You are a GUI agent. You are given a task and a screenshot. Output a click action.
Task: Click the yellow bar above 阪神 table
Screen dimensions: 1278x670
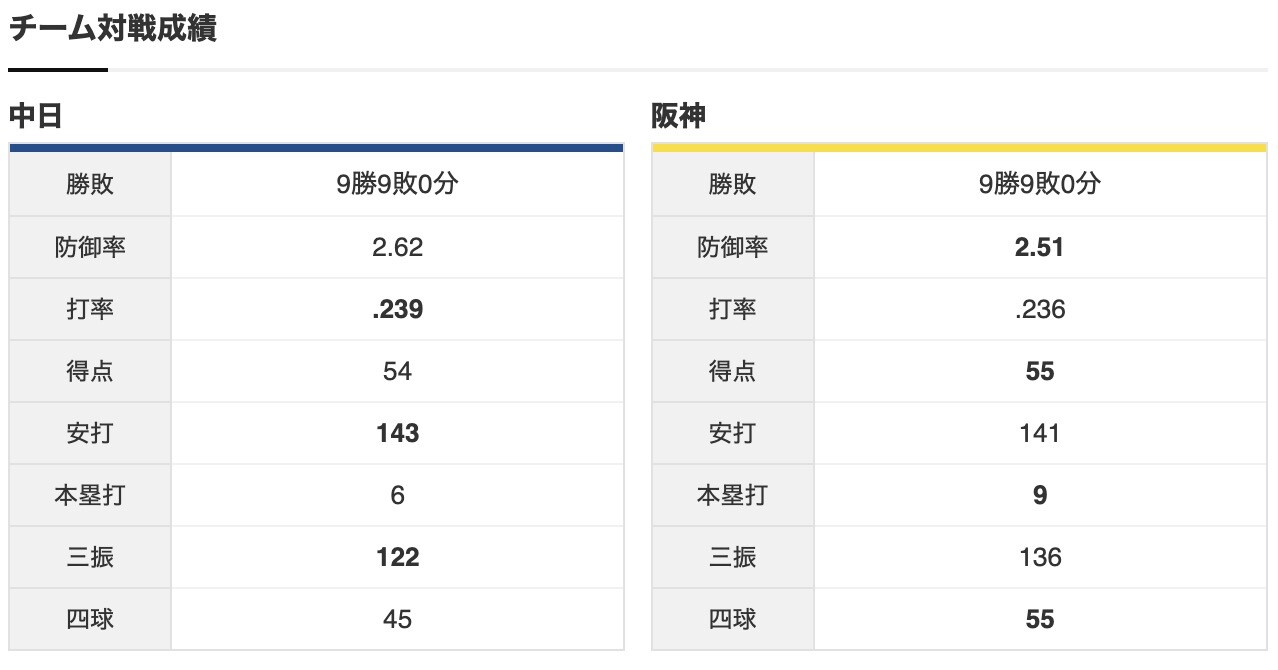tap(959, 148)
